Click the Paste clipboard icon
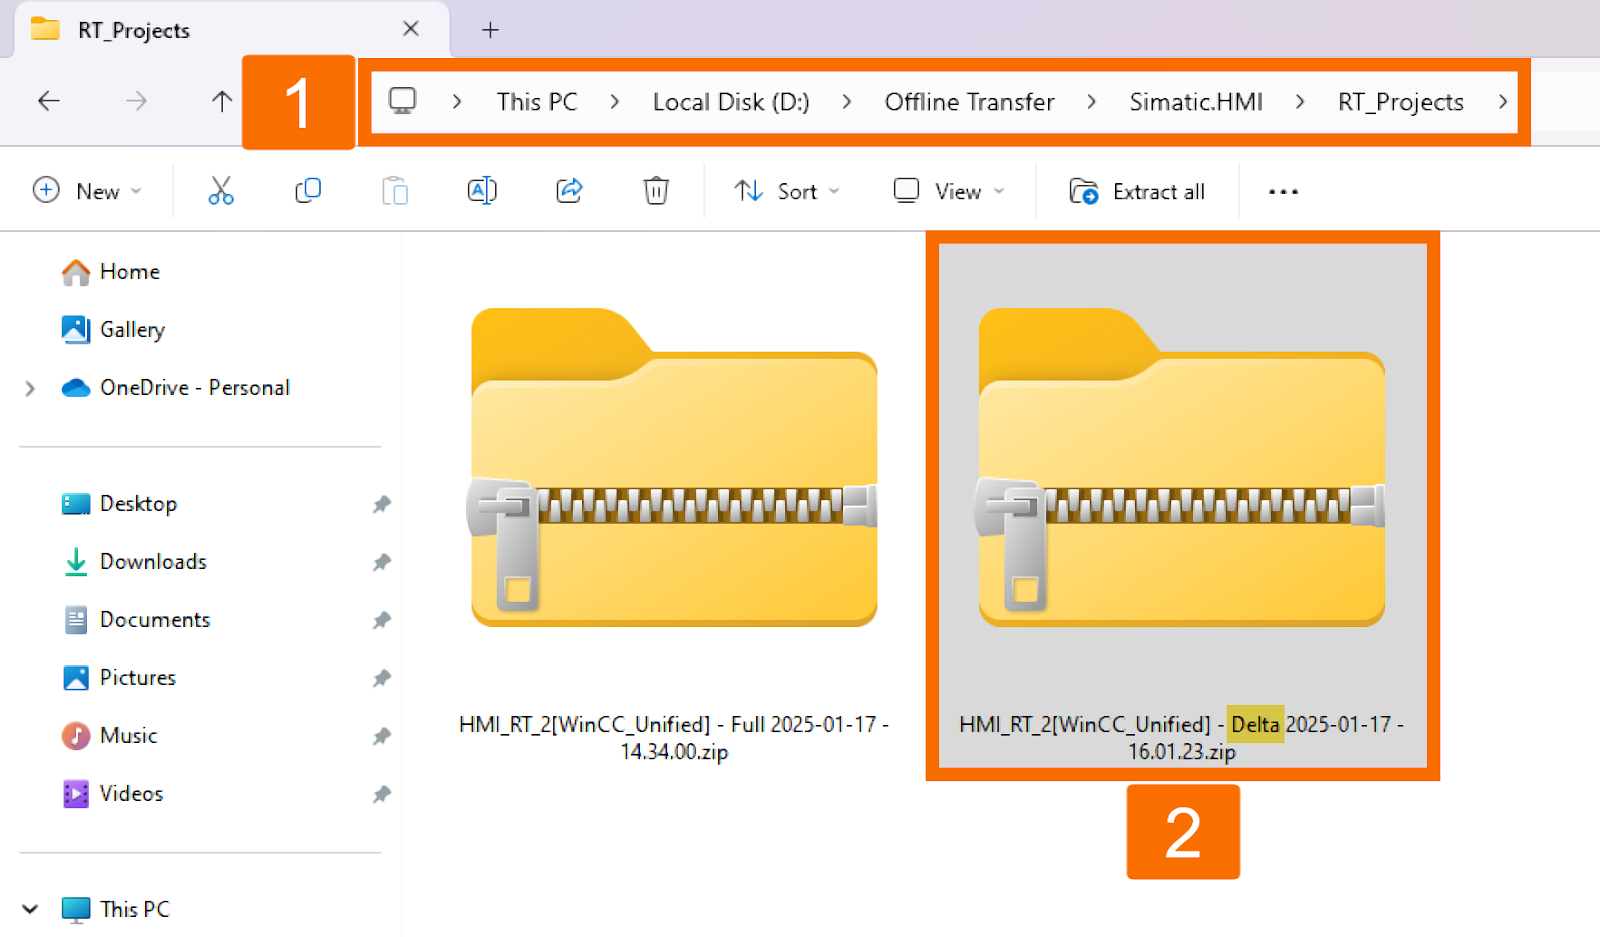Screen dimensions: 1600x937 pos(395,190)
